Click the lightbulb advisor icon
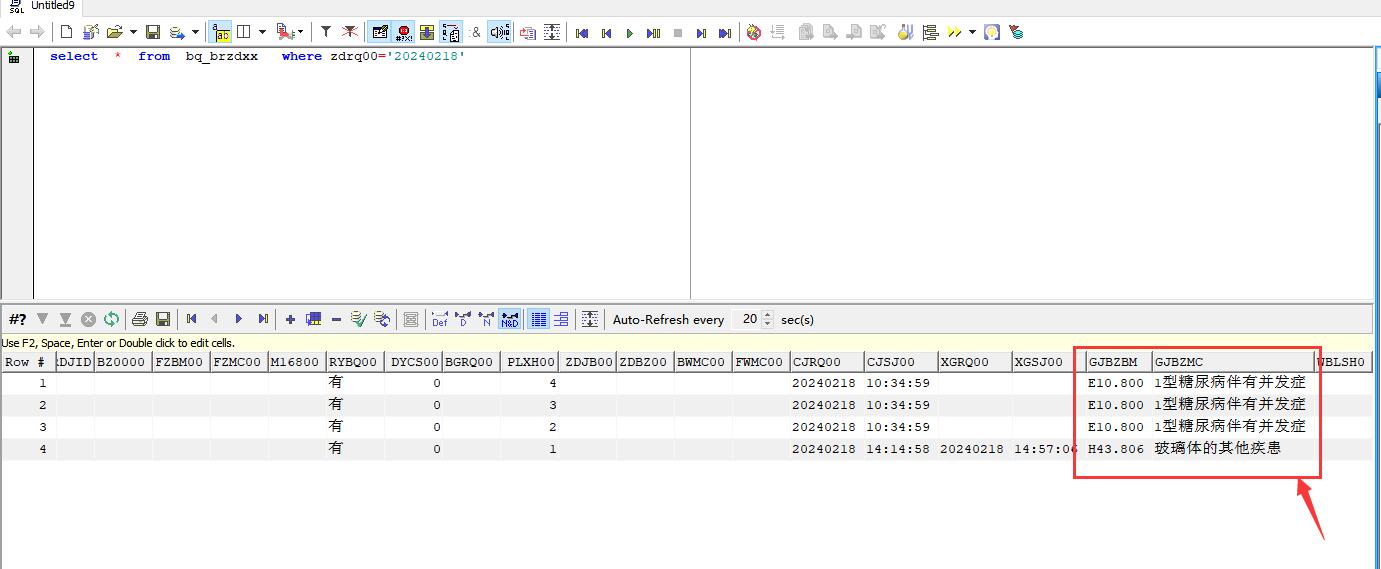Viewport: 1381px width, 569px height. (991, 32)
